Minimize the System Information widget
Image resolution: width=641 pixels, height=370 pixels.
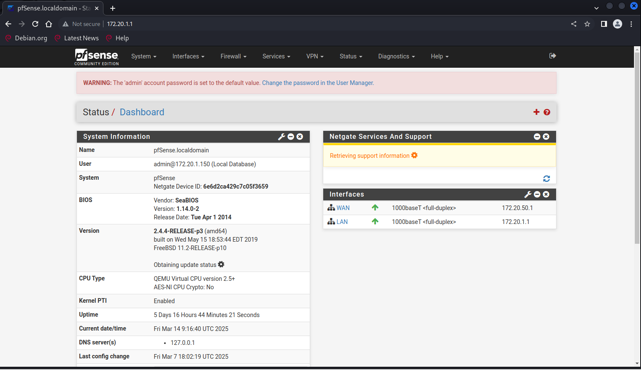coord(291,137)
